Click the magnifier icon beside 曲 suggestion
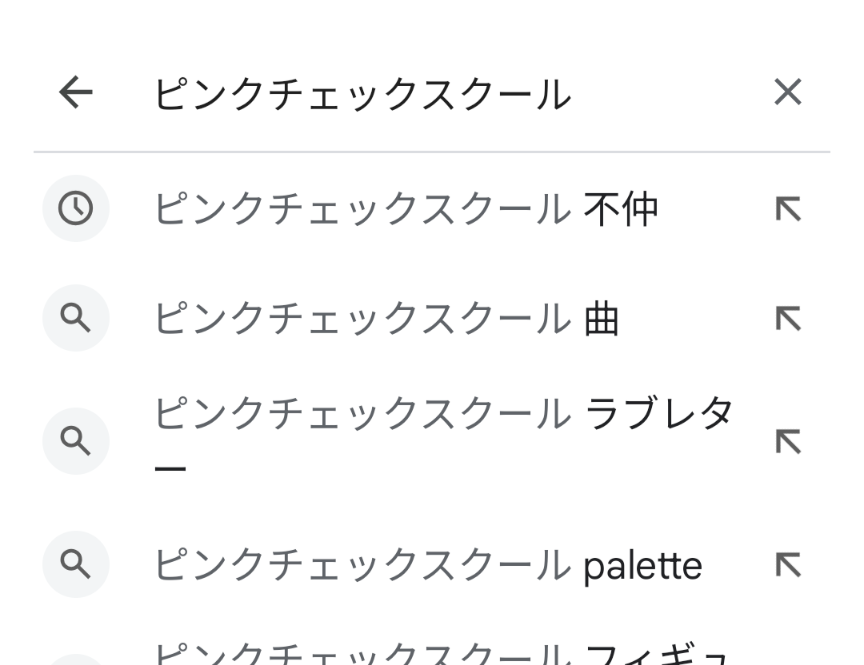 click(76, 318)
